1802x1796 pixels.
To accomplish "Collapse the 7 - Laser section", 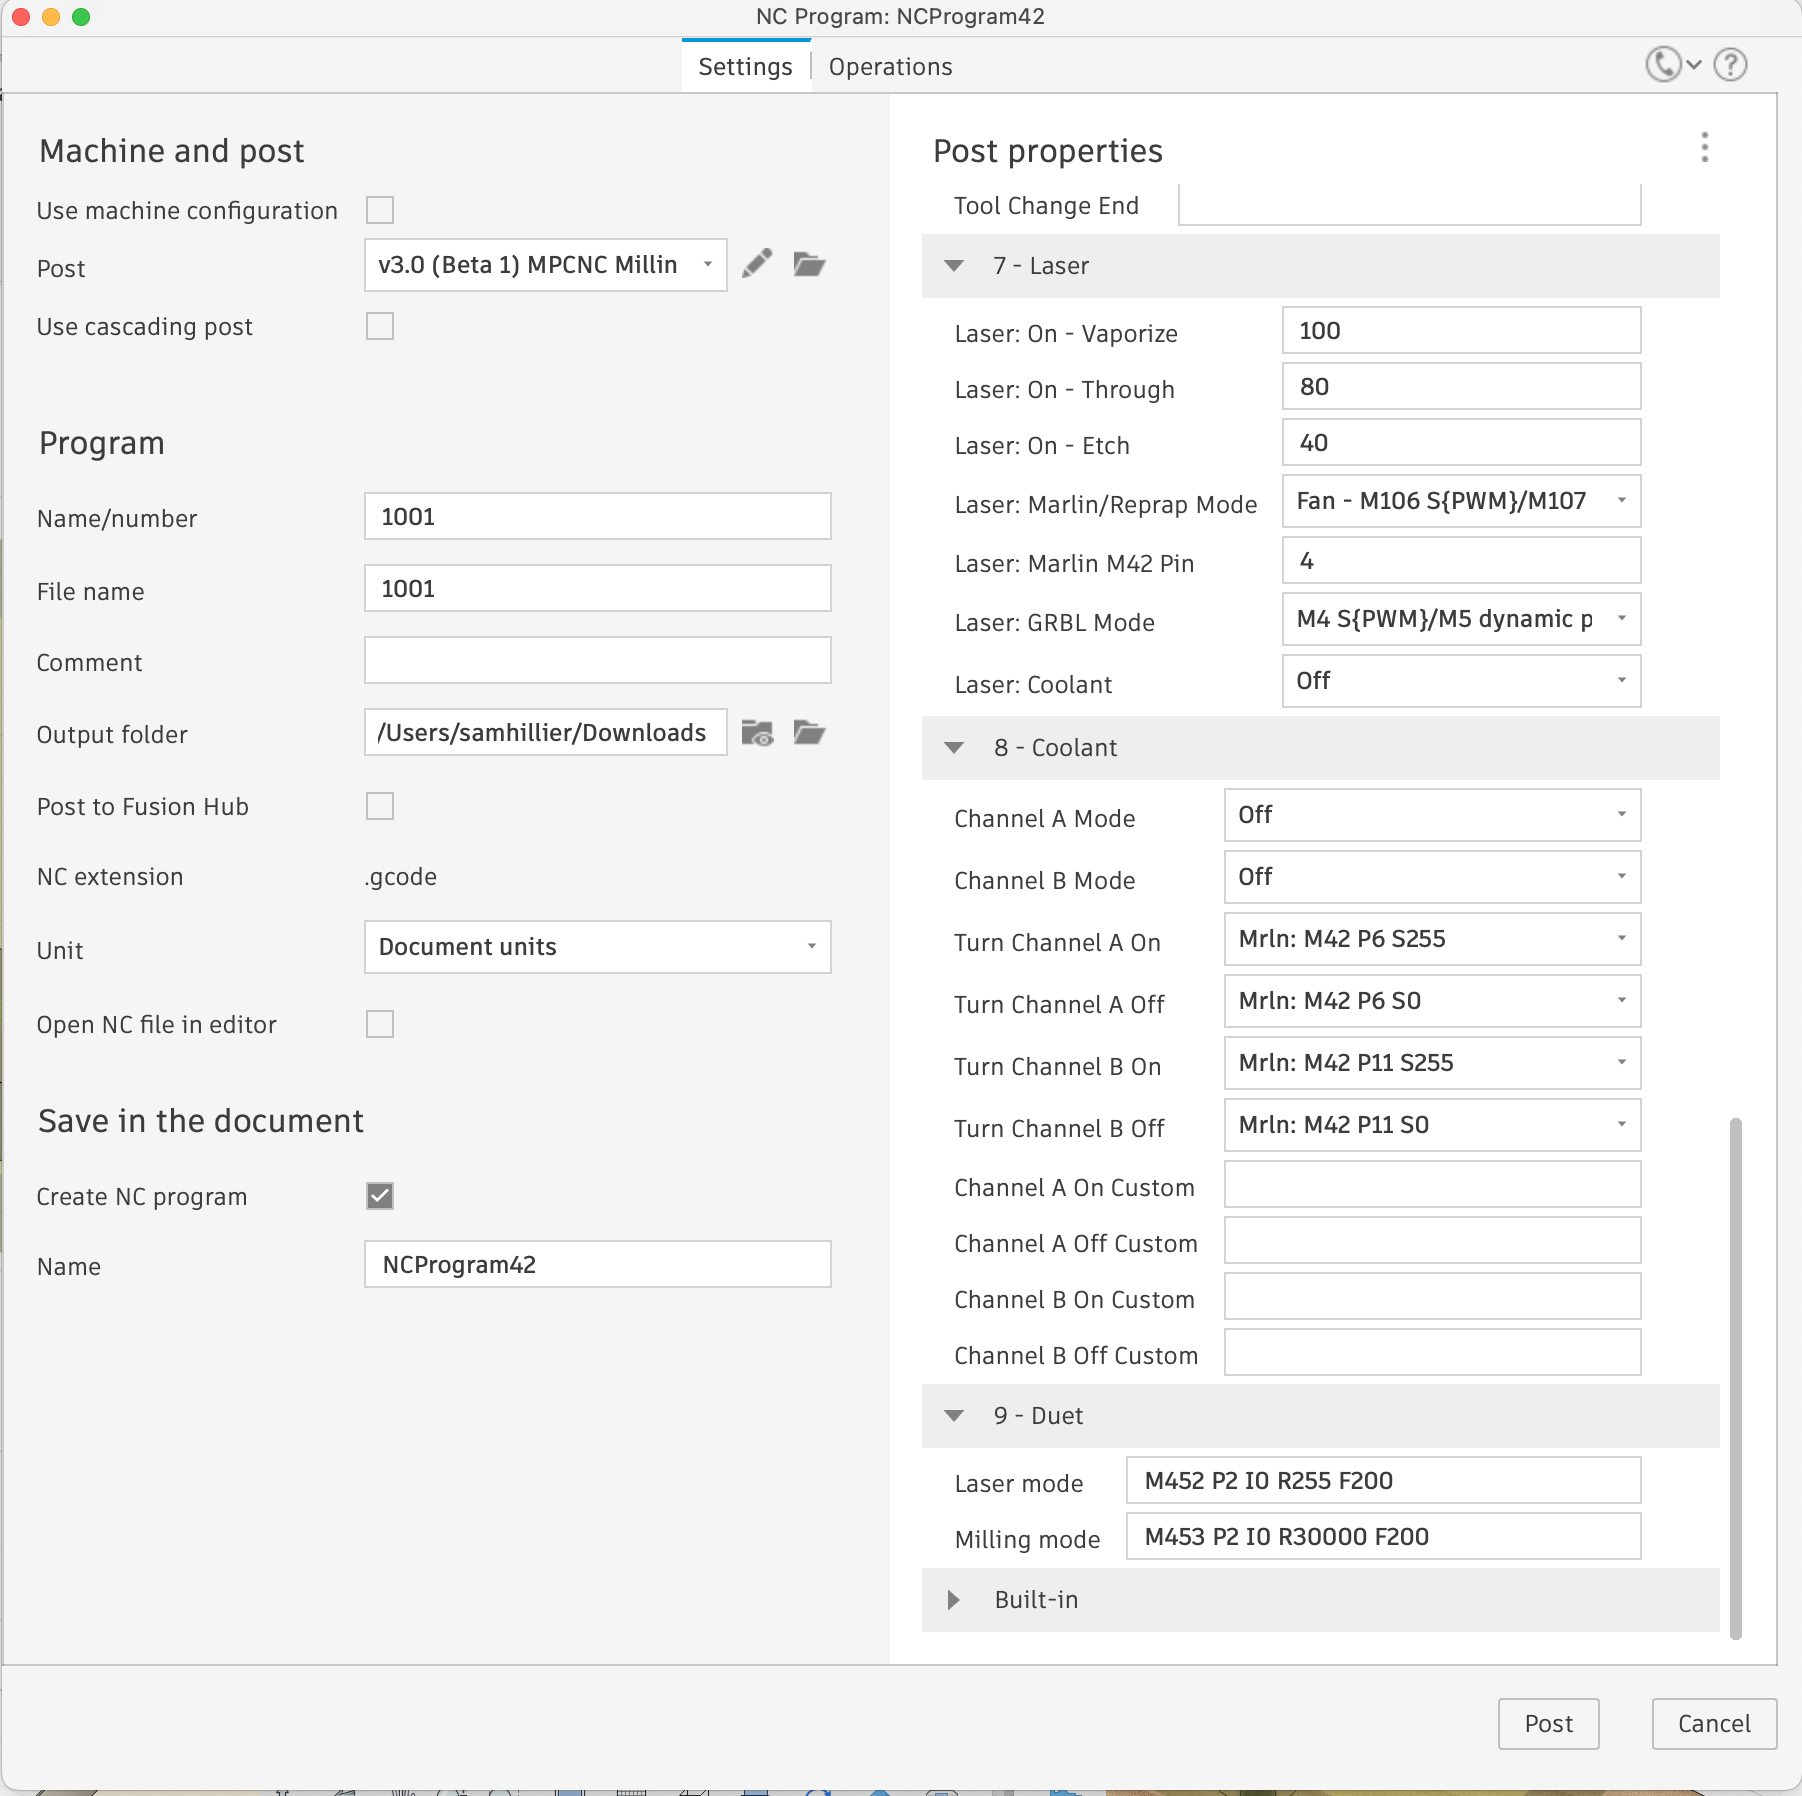I will click(x=954, y=266).
